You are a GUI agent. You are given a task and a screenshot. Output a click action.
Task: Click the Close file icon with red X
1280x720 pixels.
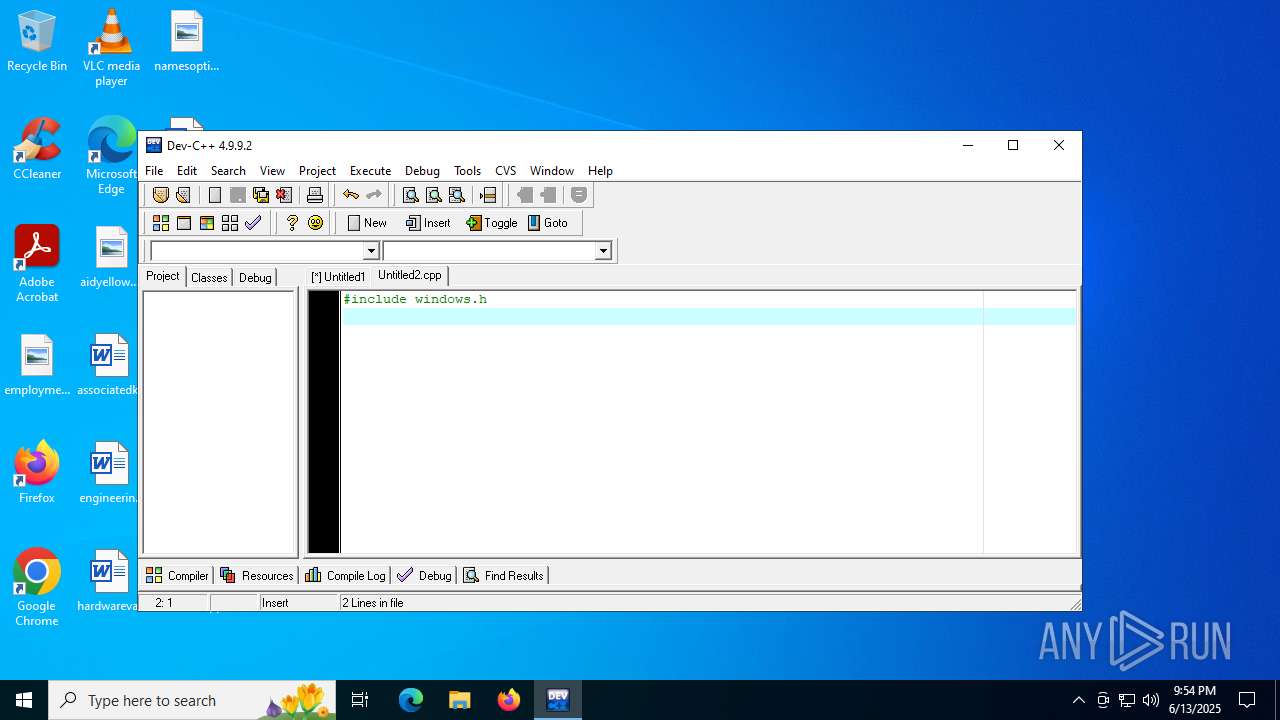pyautogui.click(x=284, y=195)
